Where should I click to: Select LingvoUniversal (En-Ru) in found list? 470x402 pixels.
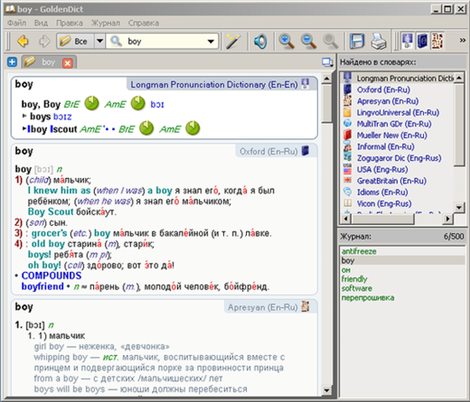(398, 112)
